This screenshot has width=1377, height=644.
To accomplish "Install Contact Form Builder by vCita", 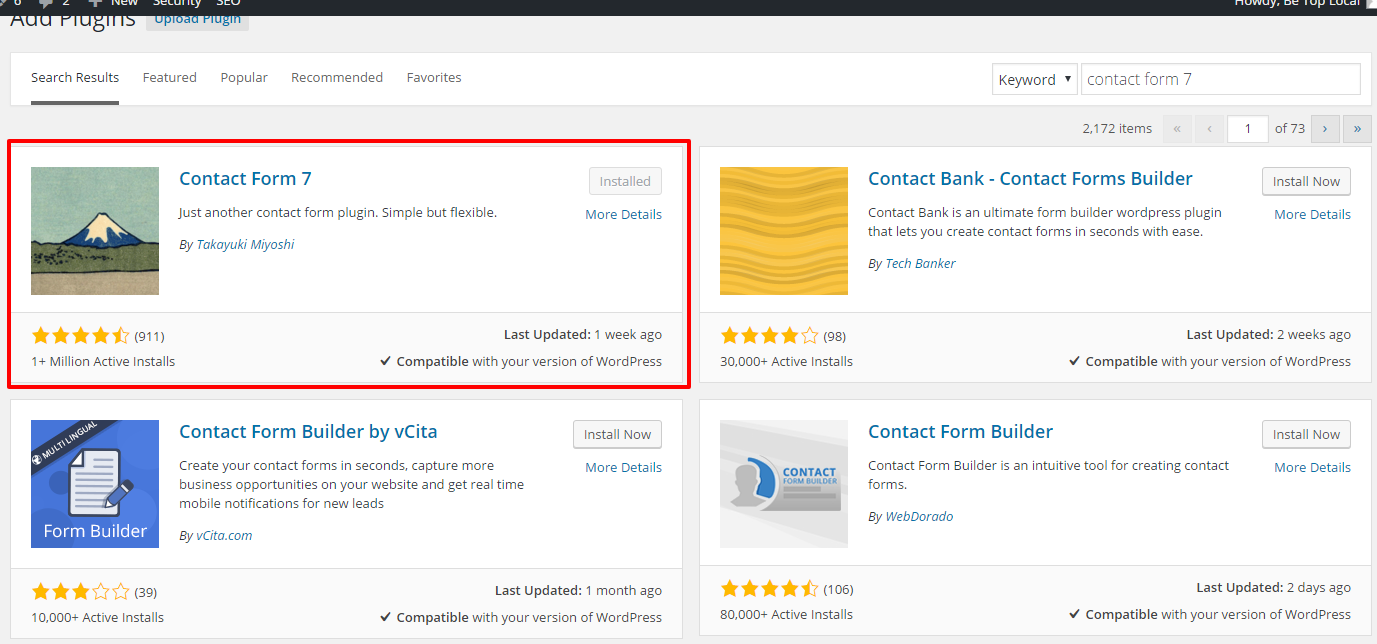I will pyautogui.click(x=617, y=434).
